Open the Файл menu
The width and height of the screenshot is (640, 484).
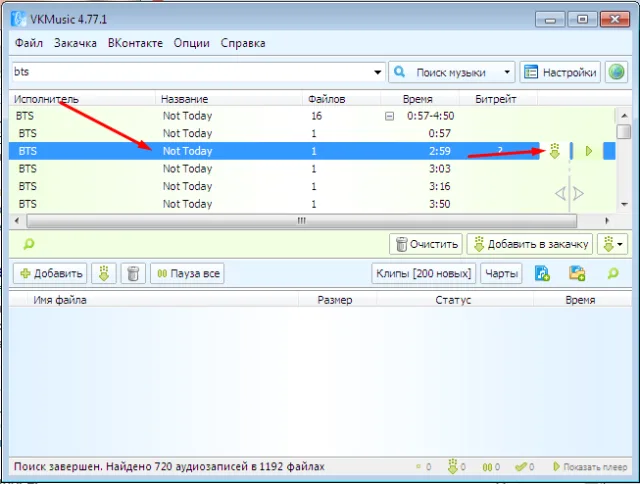[x=29, y=43]
